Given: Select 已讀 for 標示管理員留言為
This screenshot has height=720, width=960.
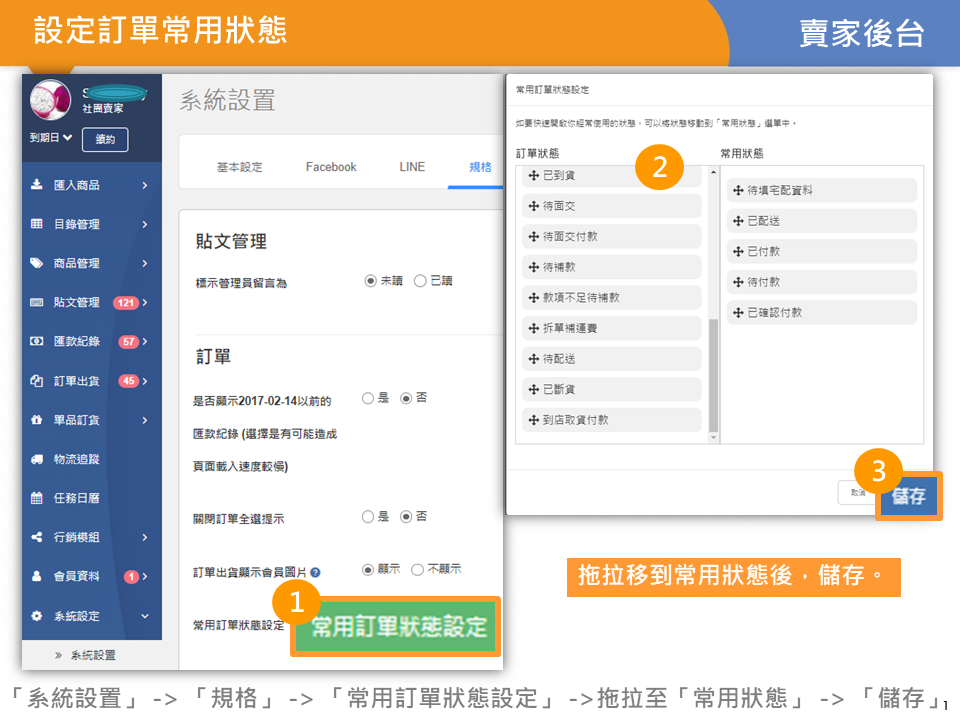Looking at the screenshot, I should (x=420, y=281).
